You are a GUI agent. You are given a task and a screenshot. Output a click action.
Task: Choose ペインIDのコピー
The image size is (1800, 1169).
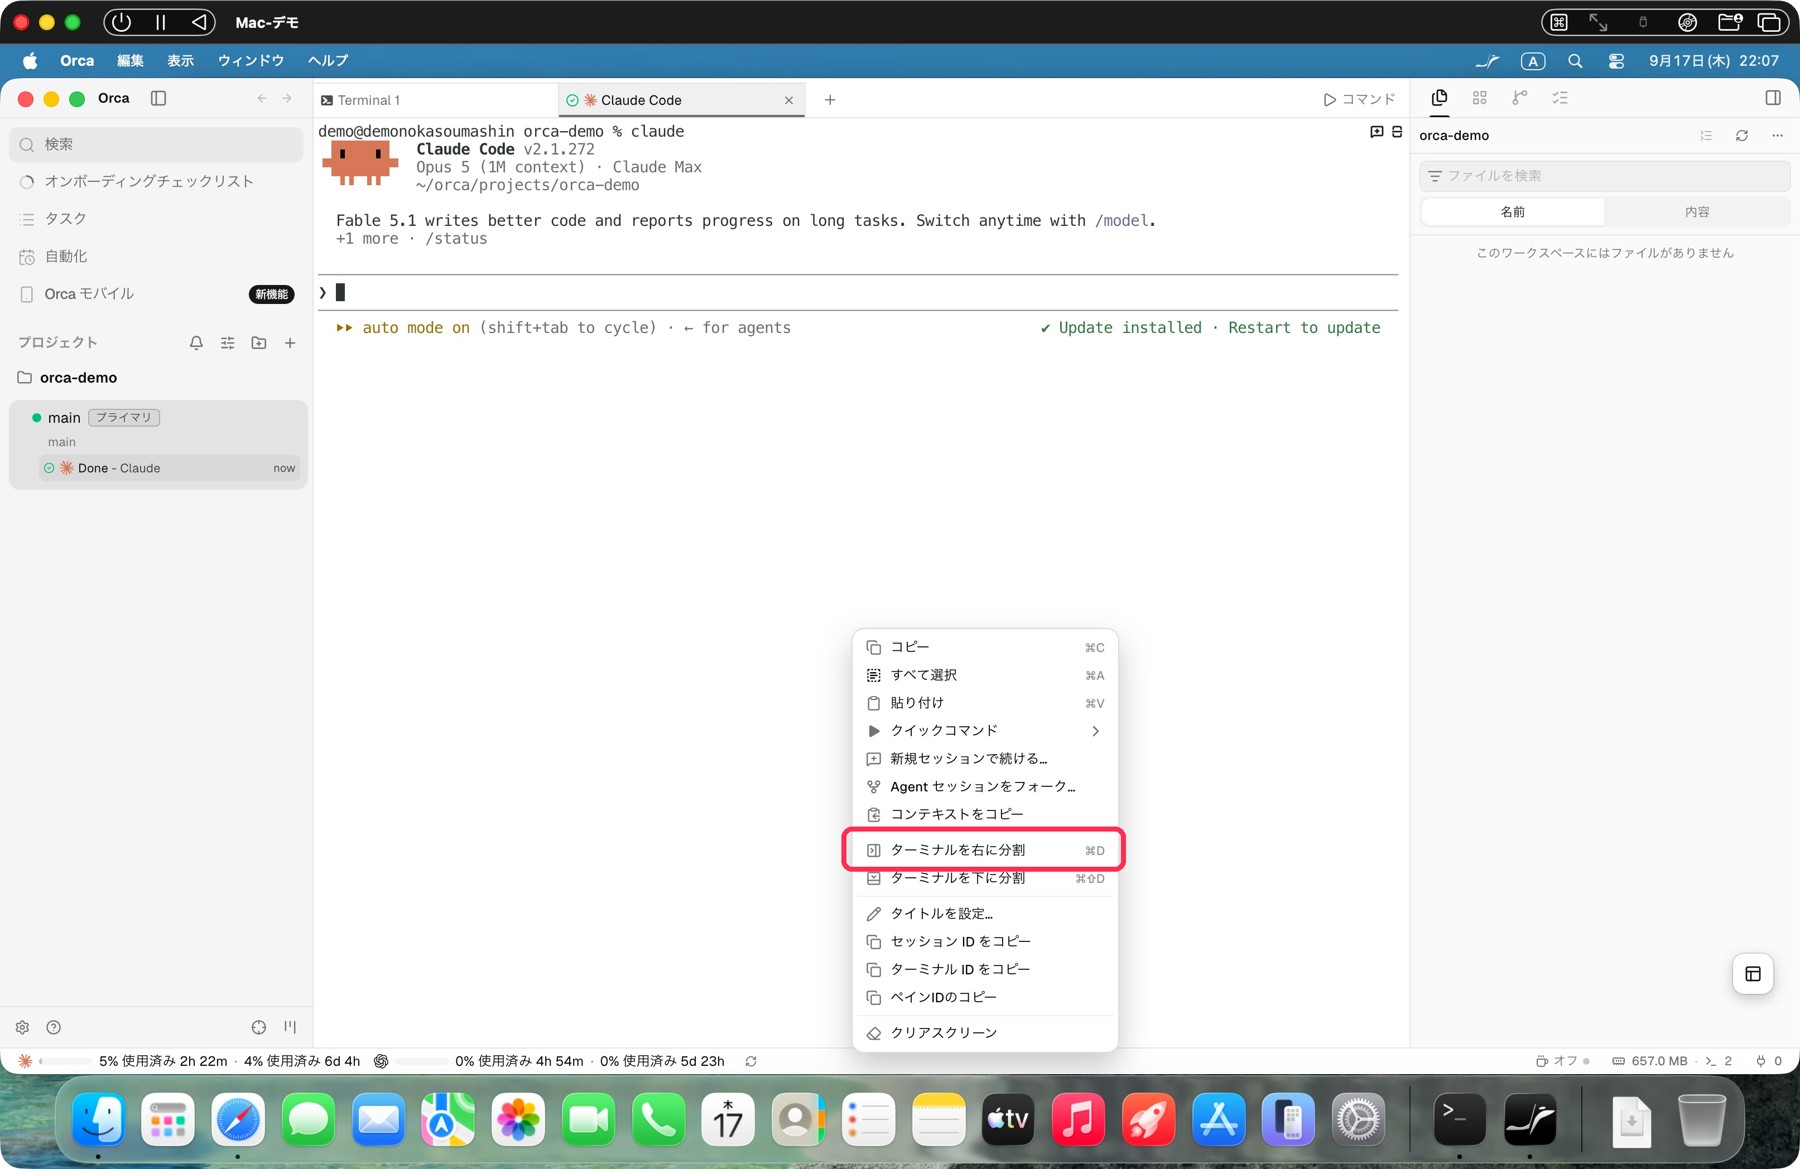(x=985, y=997)
